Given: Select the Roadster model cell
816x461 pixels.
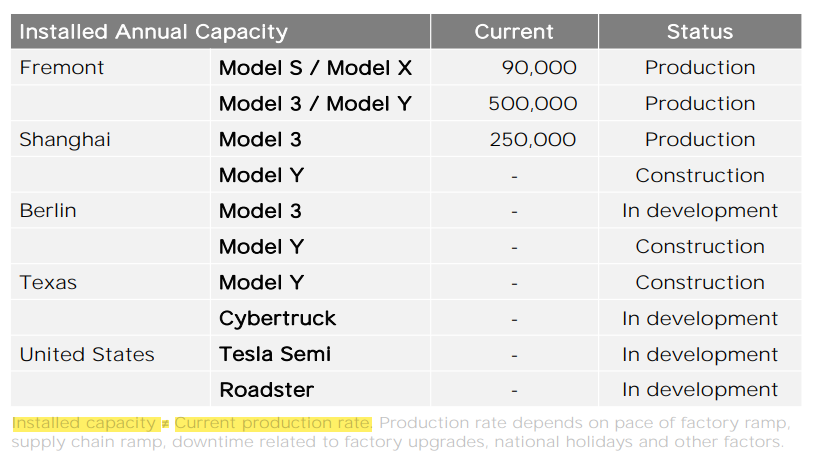Looking at the screenshot, I should [266, 390].
